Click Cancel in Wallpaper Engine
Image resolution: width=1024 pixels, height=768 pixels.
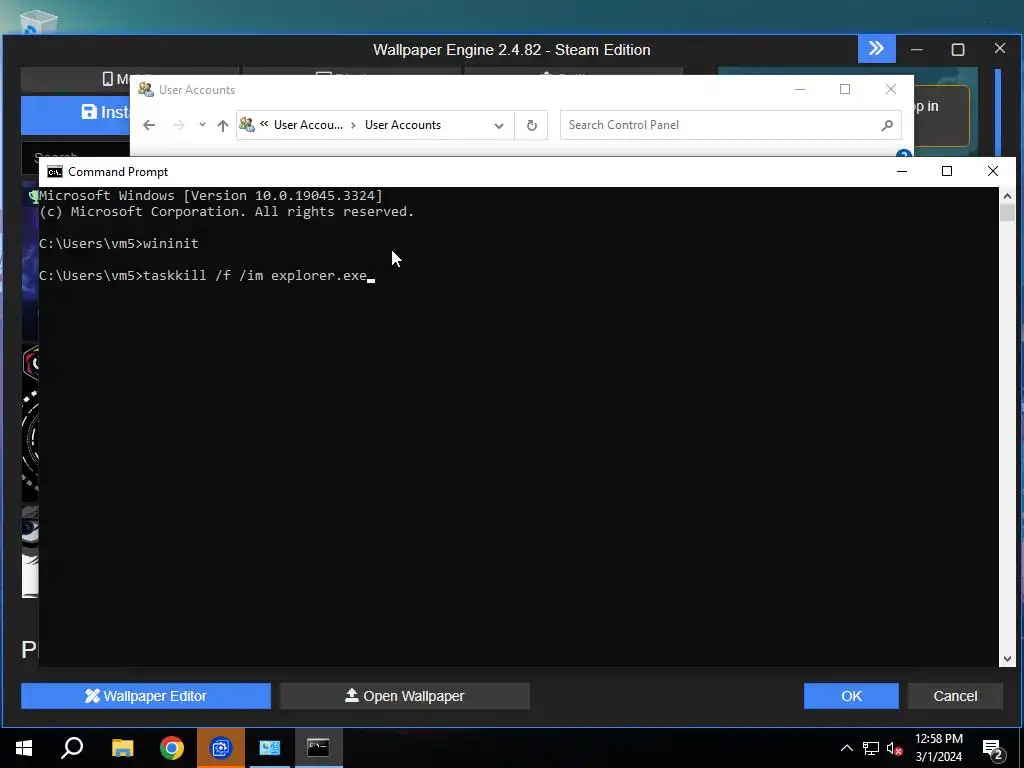(955, 696)
